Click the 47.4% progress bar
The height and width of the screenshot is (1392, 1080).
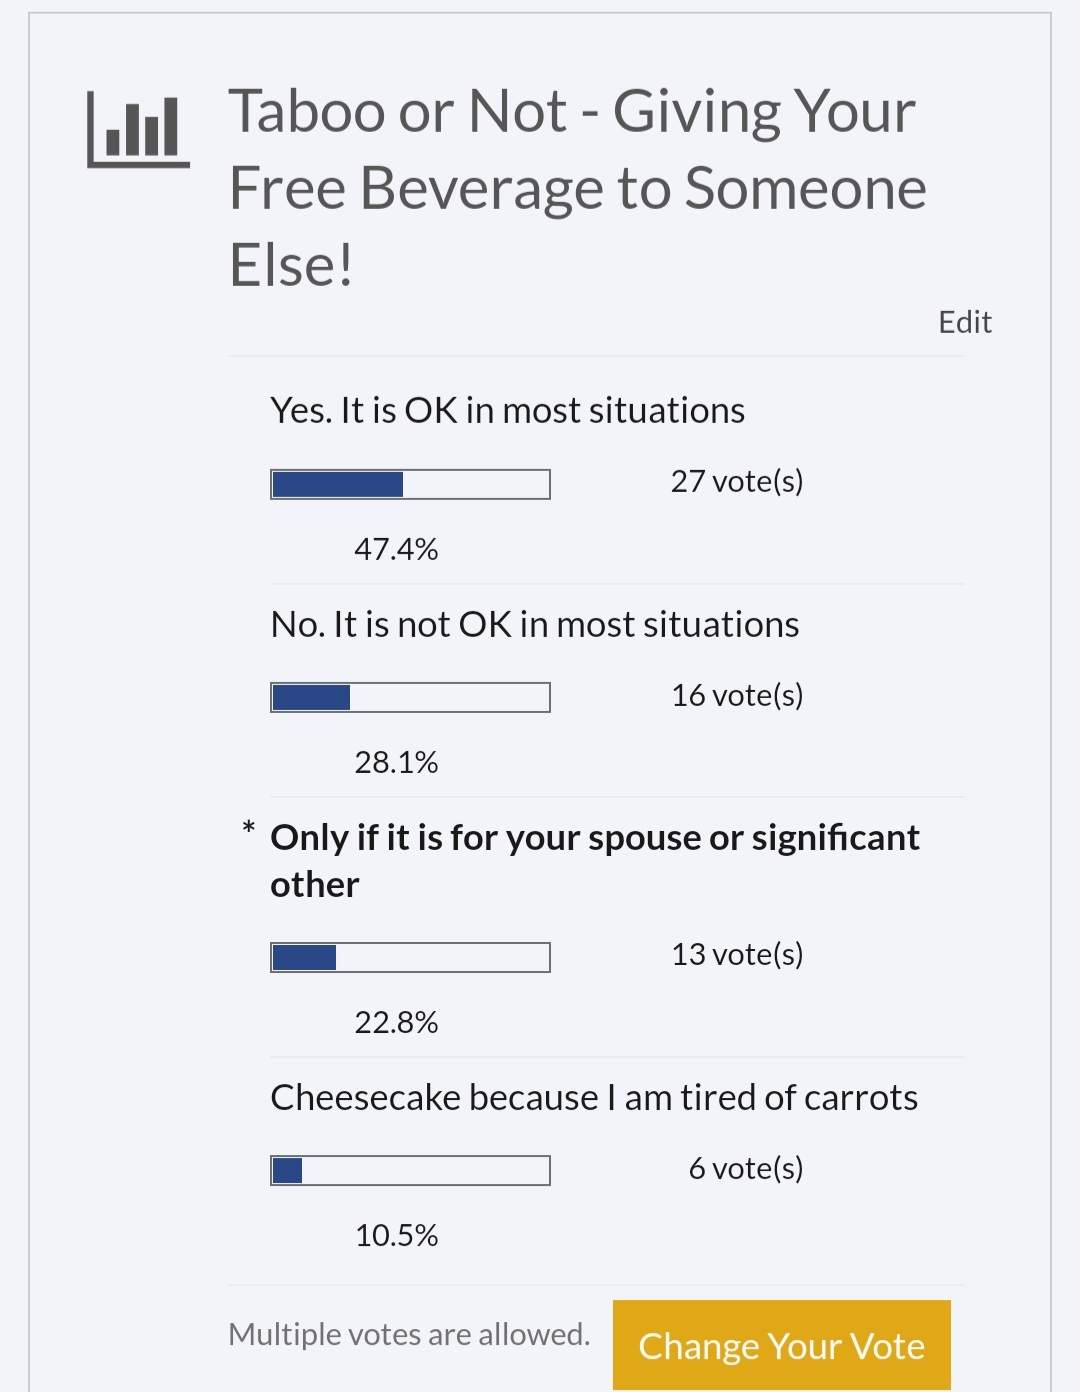(x=410, y=484)
